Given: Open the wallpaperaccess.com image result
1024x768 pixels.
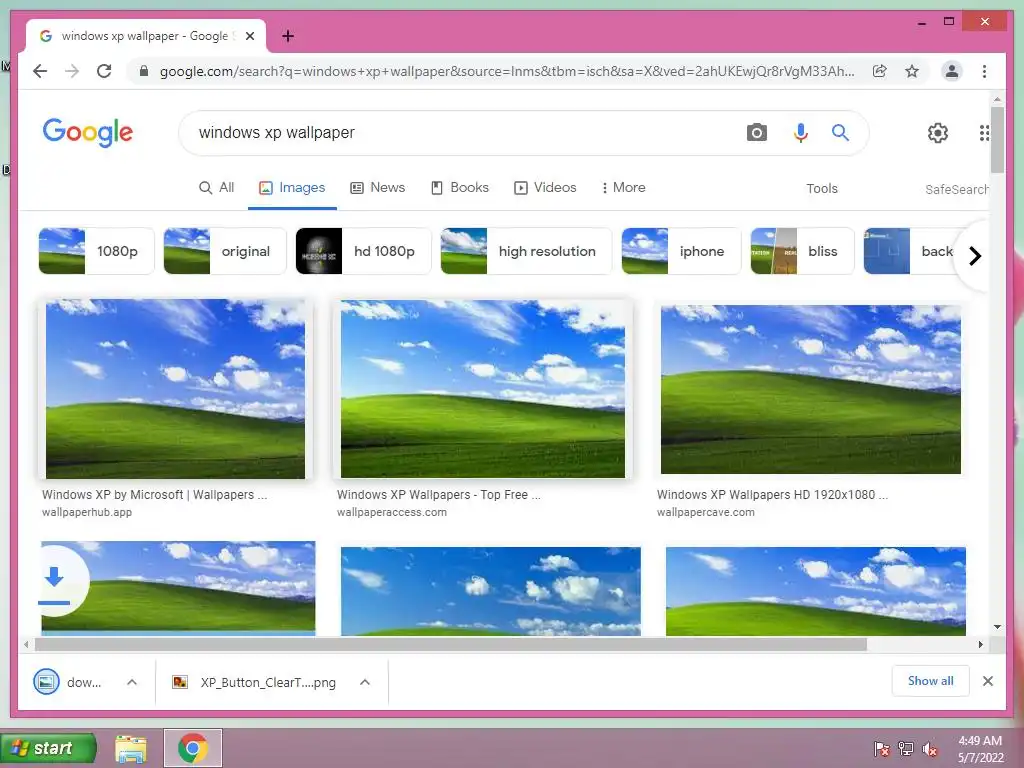Looking at the screenshot, I should (x=483, y=389).
